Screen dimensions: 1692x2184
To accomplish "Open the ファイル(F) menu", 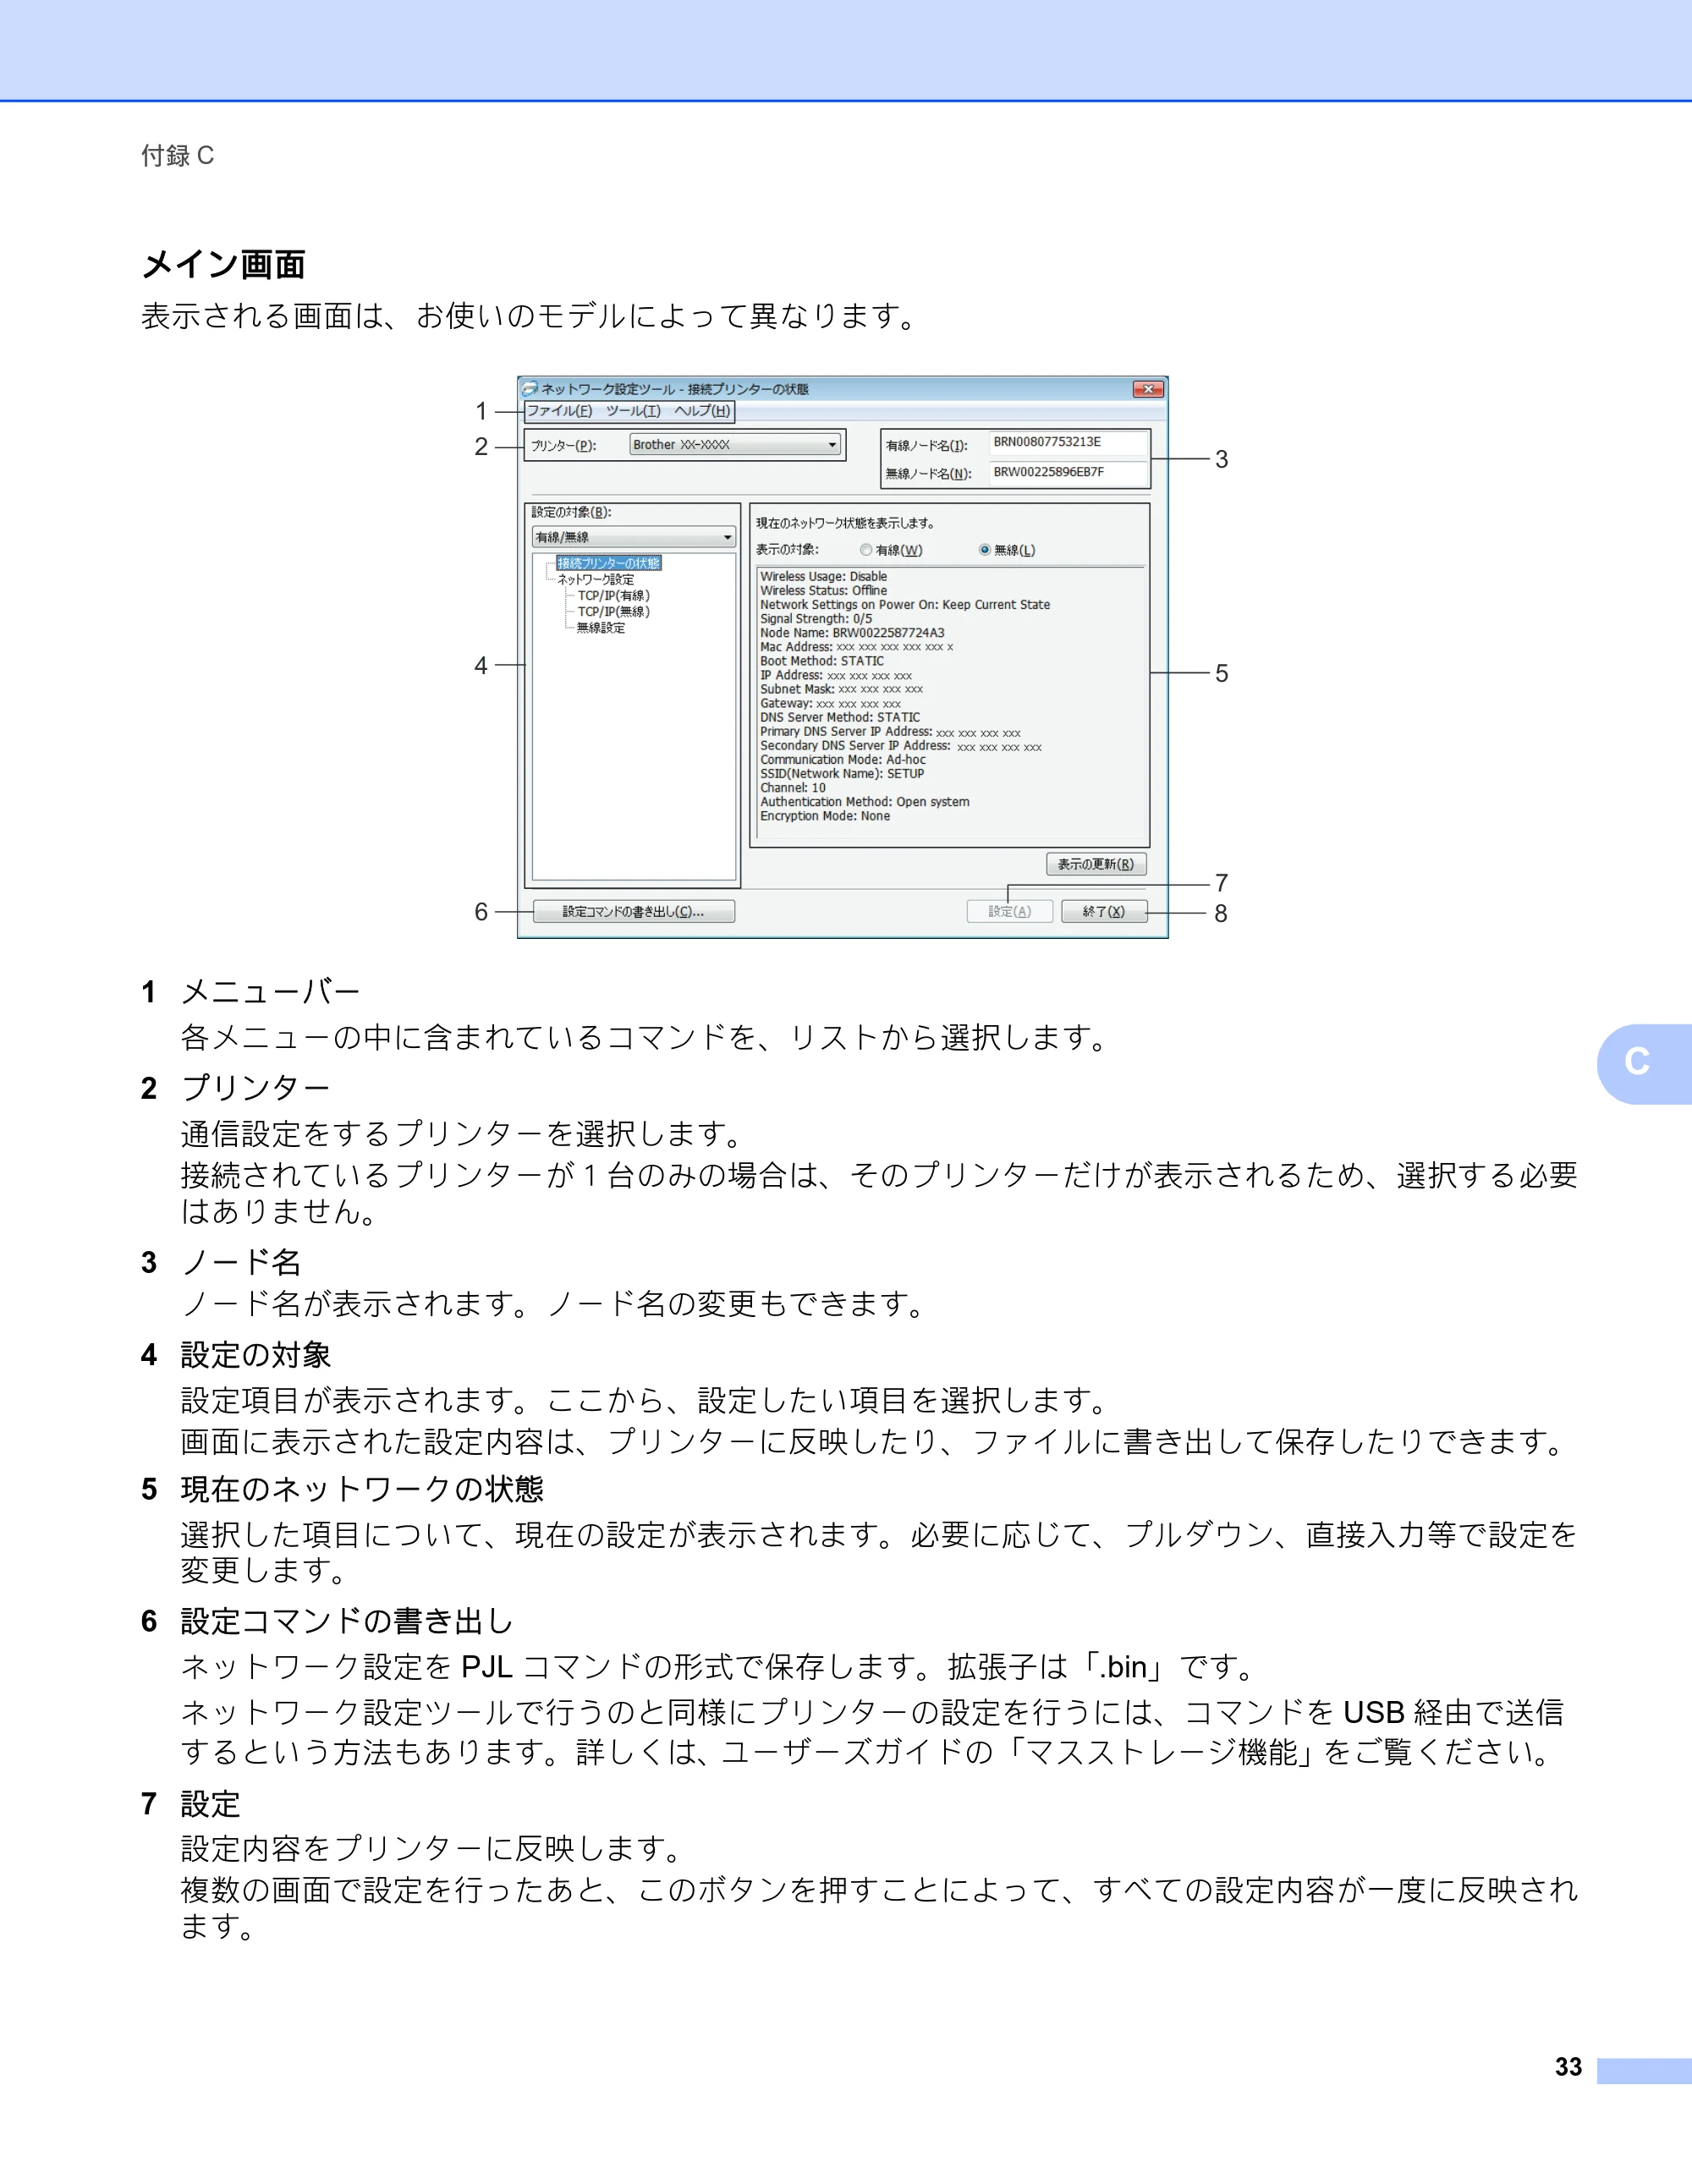I will [559, 411].
